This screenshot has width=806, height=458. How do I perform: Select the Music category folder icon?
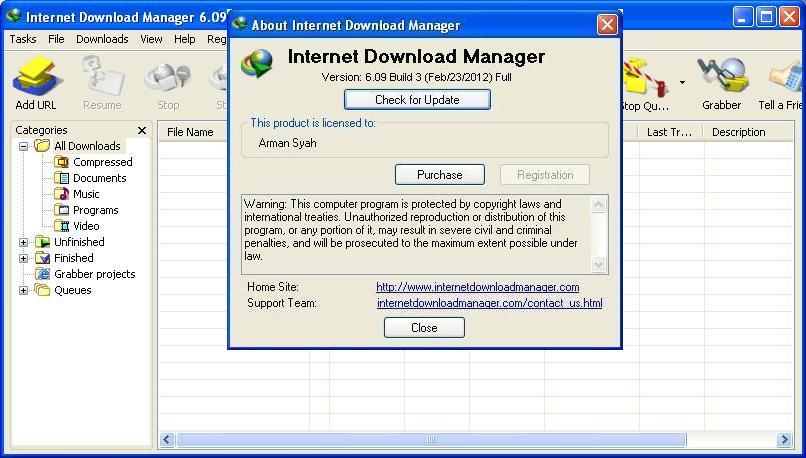coord(62,194)
